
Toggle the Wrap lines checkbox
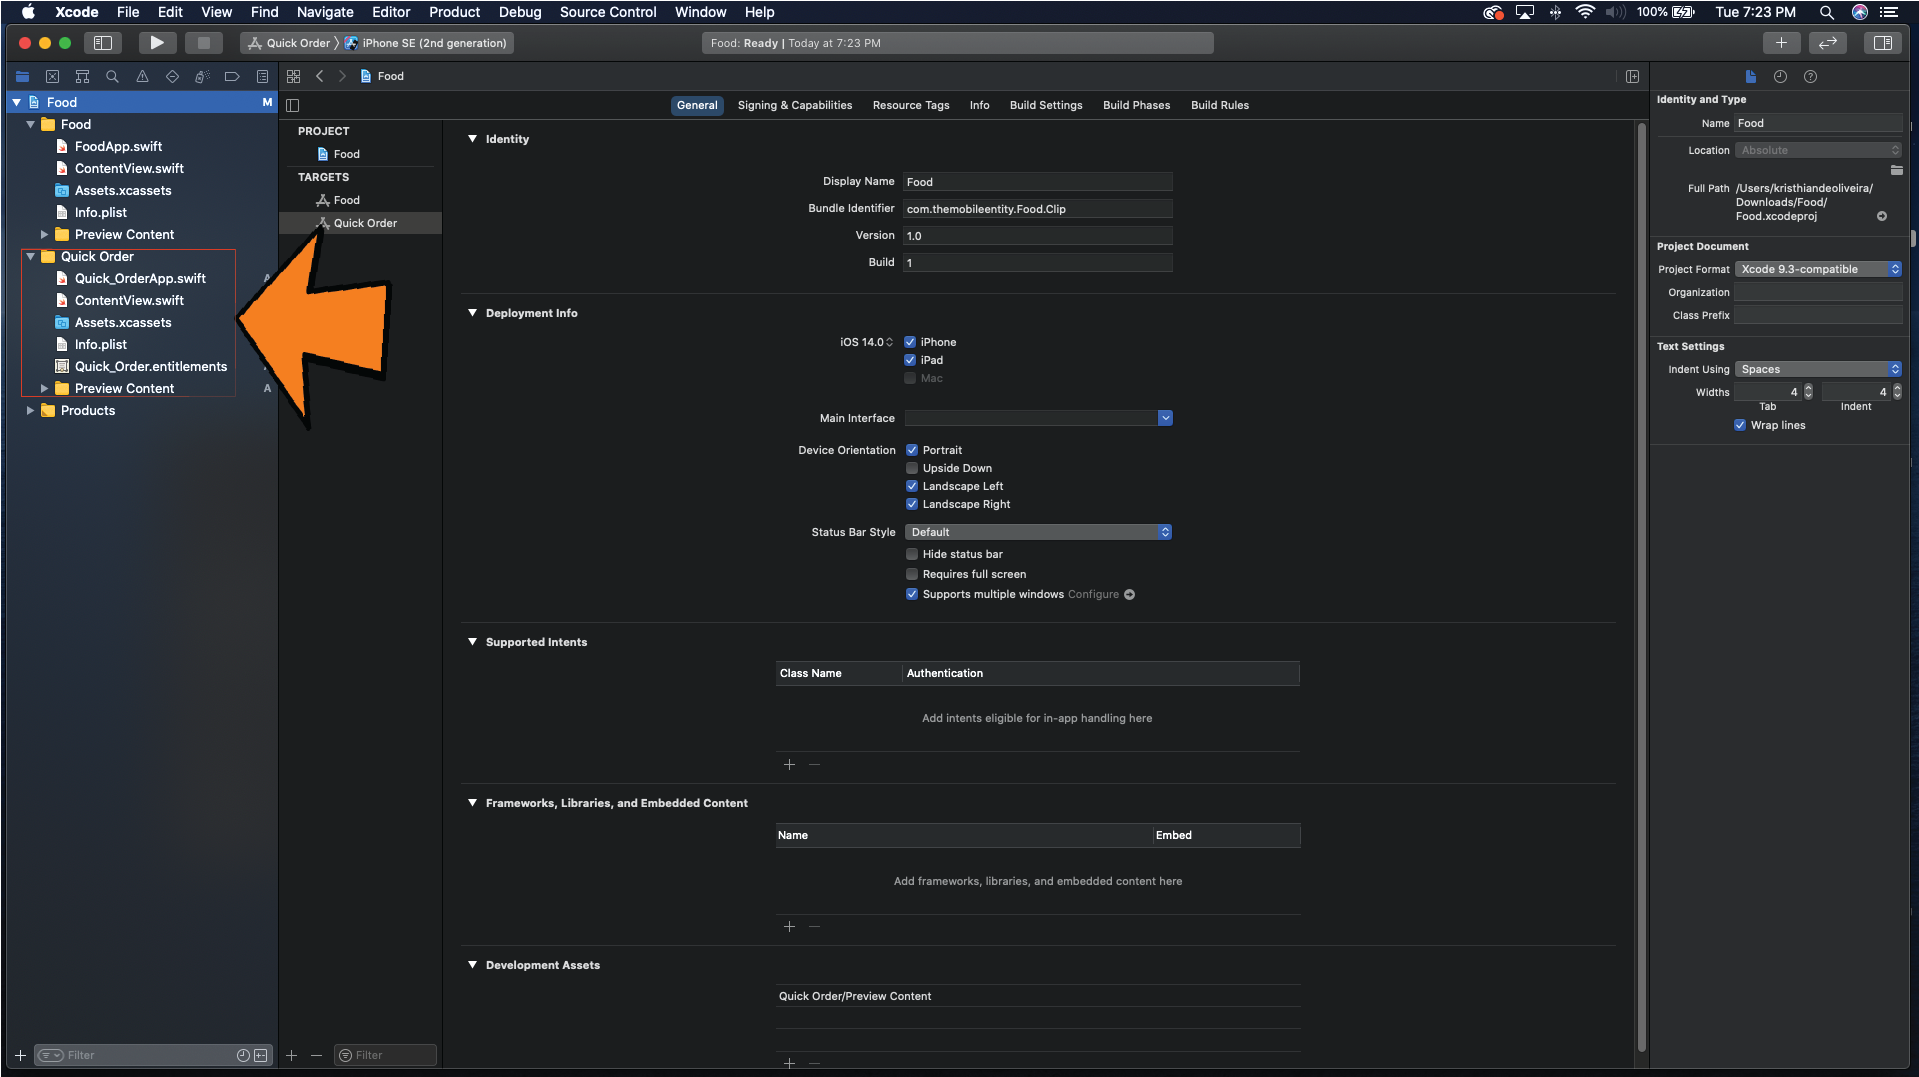click(x=1740, y=425)
